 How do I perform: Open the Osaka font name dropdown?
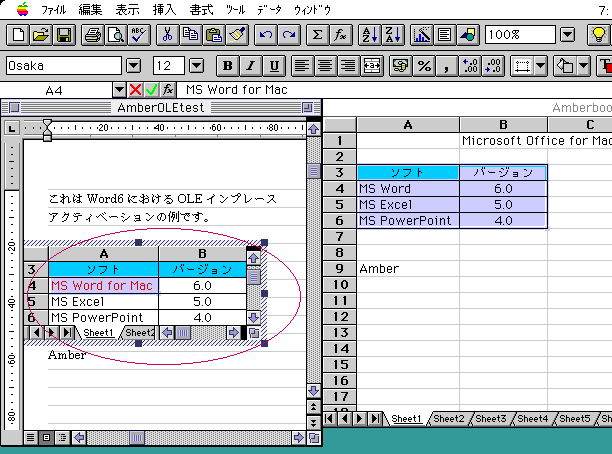point(133,66)
